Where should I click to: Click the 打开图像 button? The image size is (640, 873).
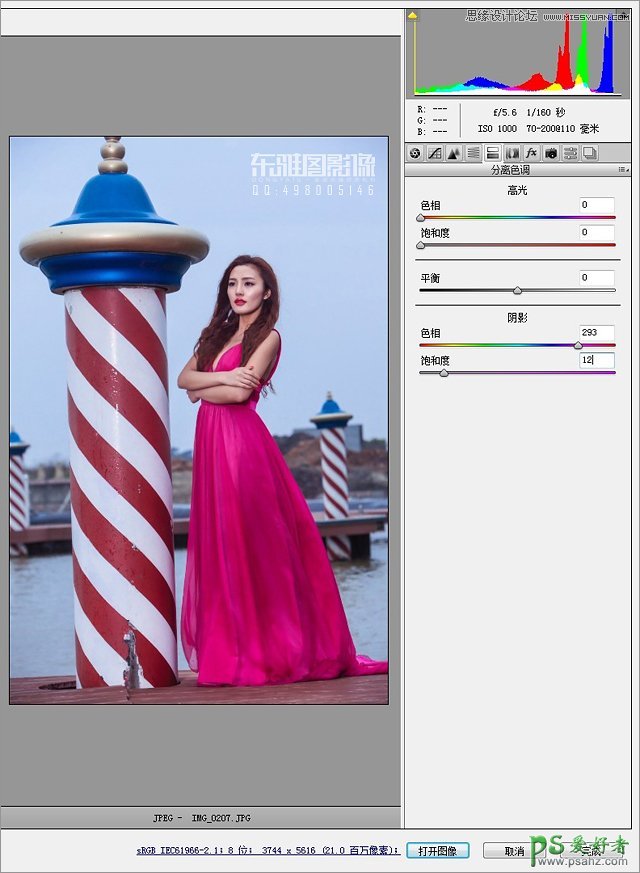(438, 850)
